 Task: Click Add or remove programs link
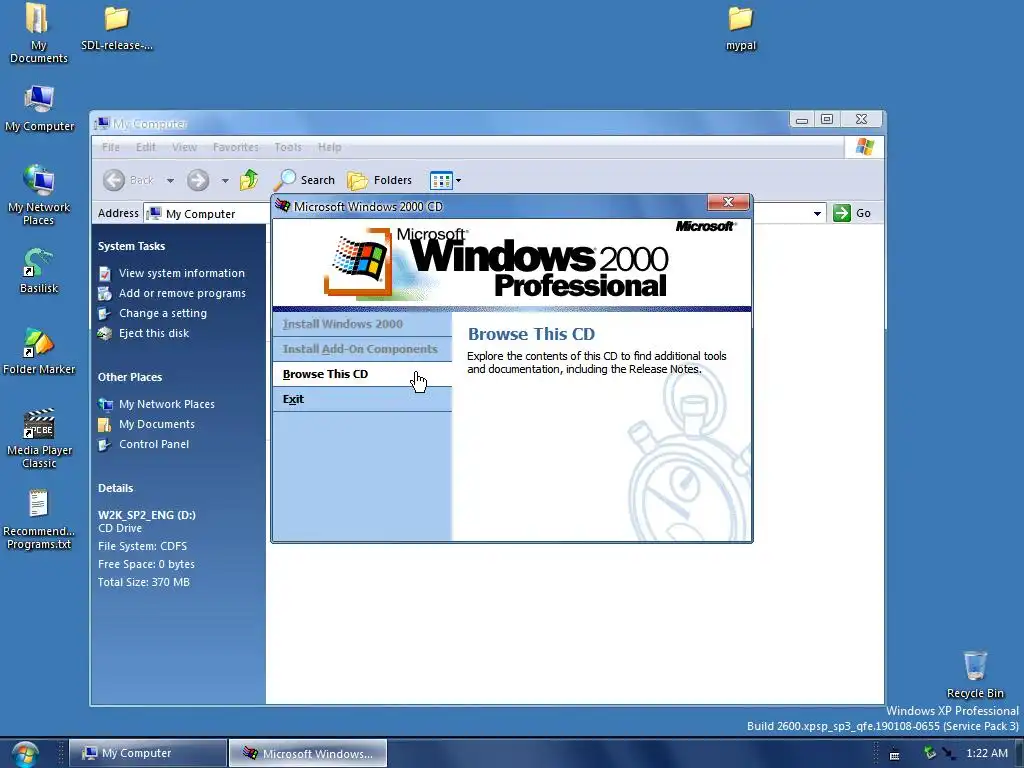[182, 293]
